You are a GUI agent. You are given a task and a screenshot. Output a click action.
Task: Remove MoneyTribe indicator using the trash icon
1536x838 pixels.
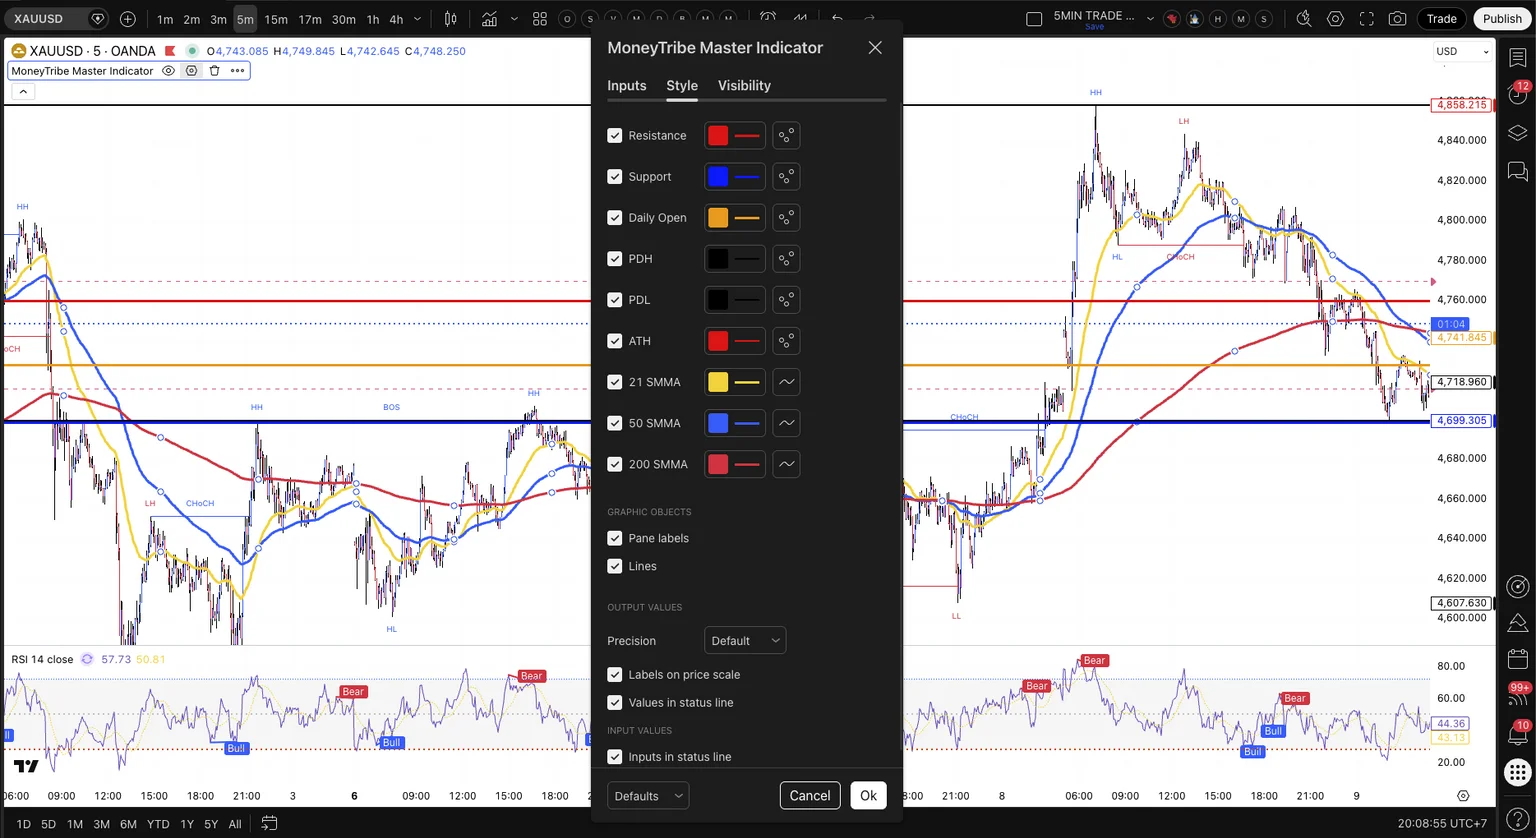point(214,71)
